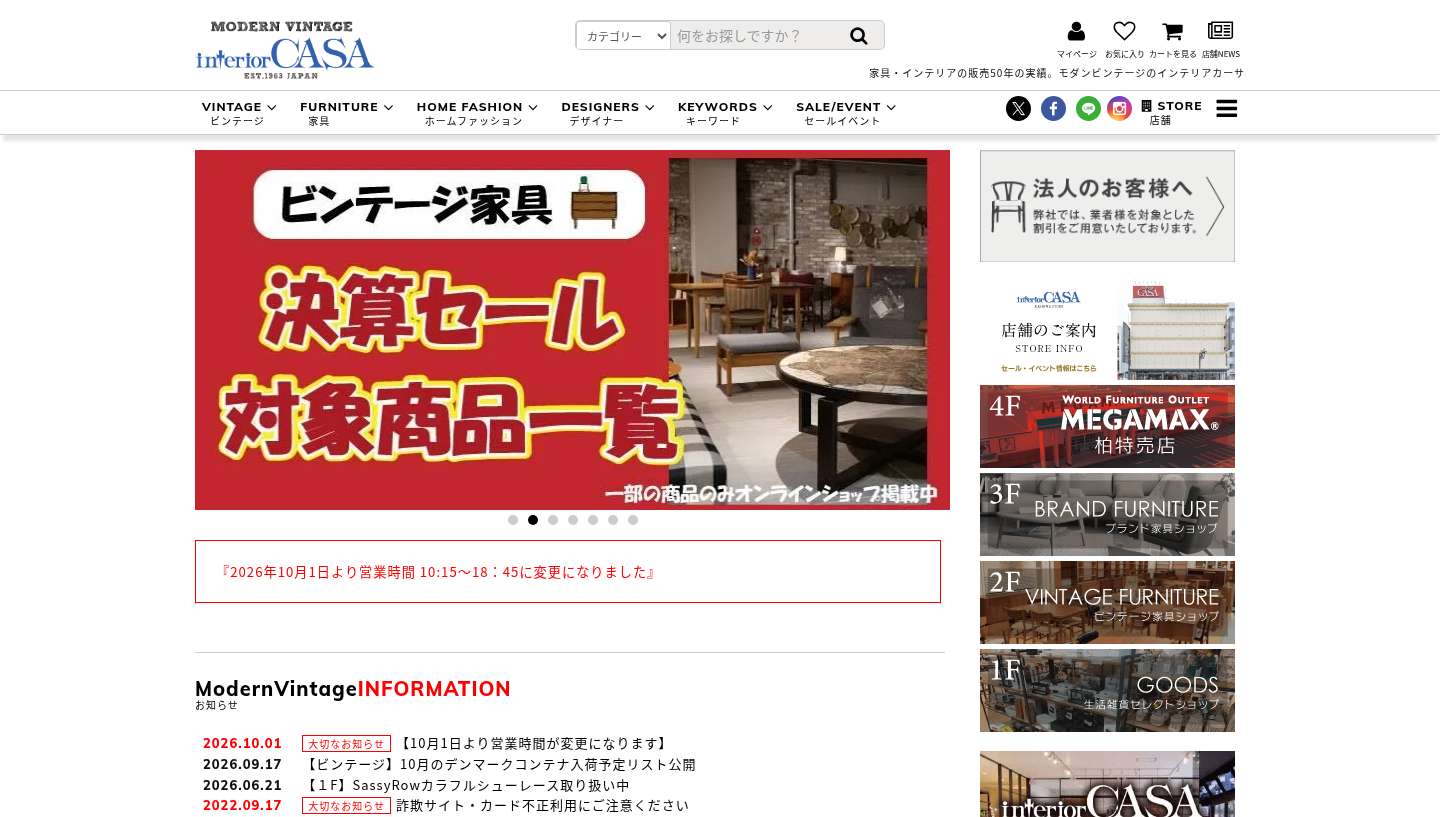Select second carousel slide dot

coord(533,520)
